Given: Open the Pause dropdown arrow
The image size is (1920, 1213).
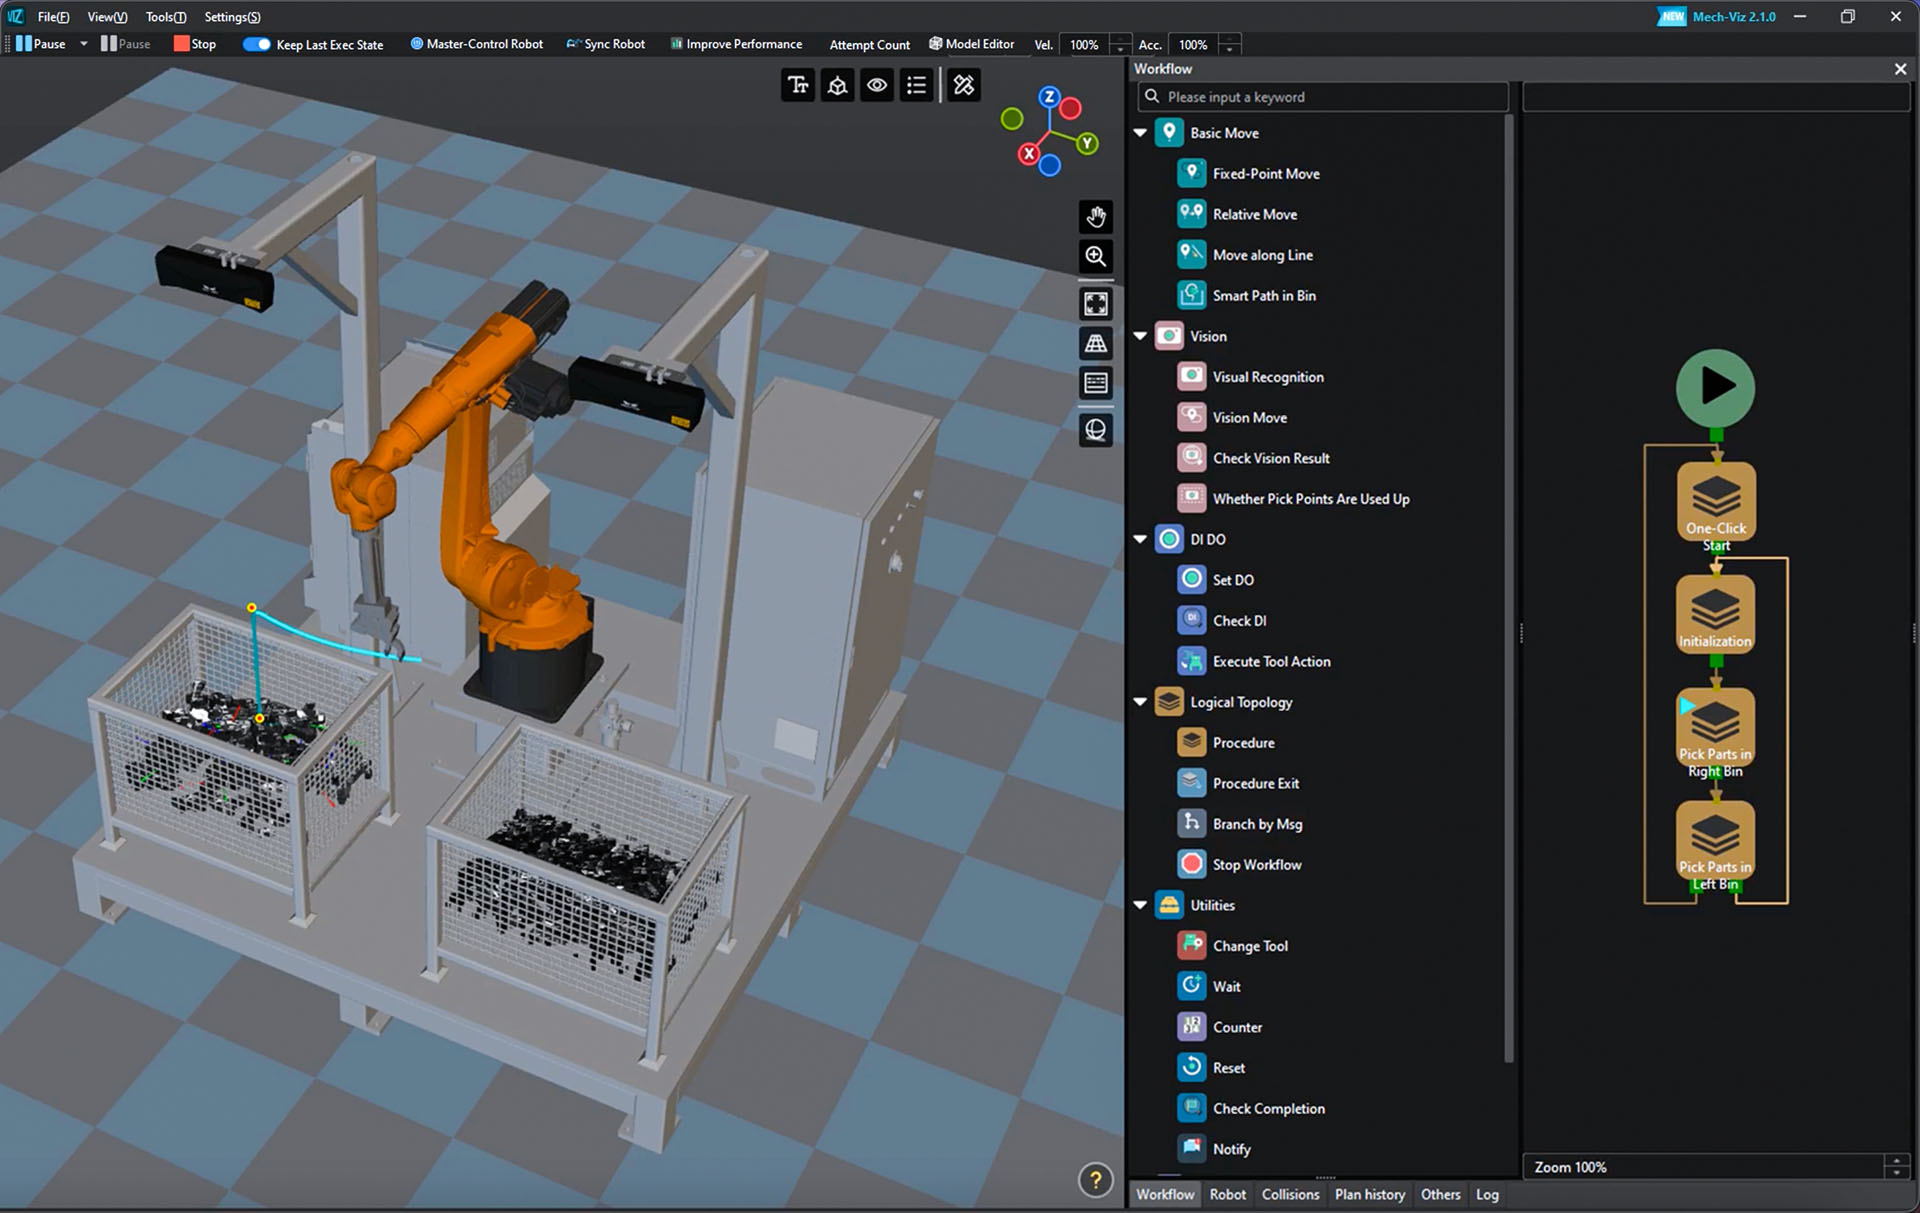Looking at the screenshot, I should 84,44.
